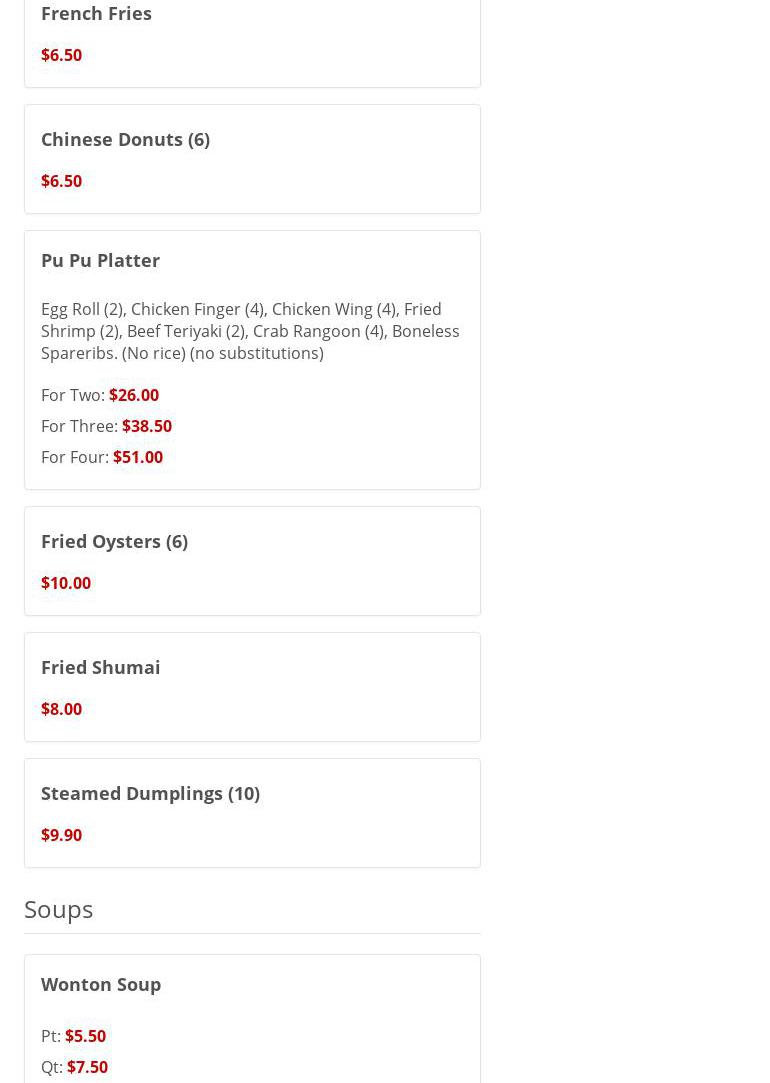Image resolution: width=770 pixels, height=1083 pixels.
Task: Click the Fried Oysters $10.00 price
Action: coord(66,583)
